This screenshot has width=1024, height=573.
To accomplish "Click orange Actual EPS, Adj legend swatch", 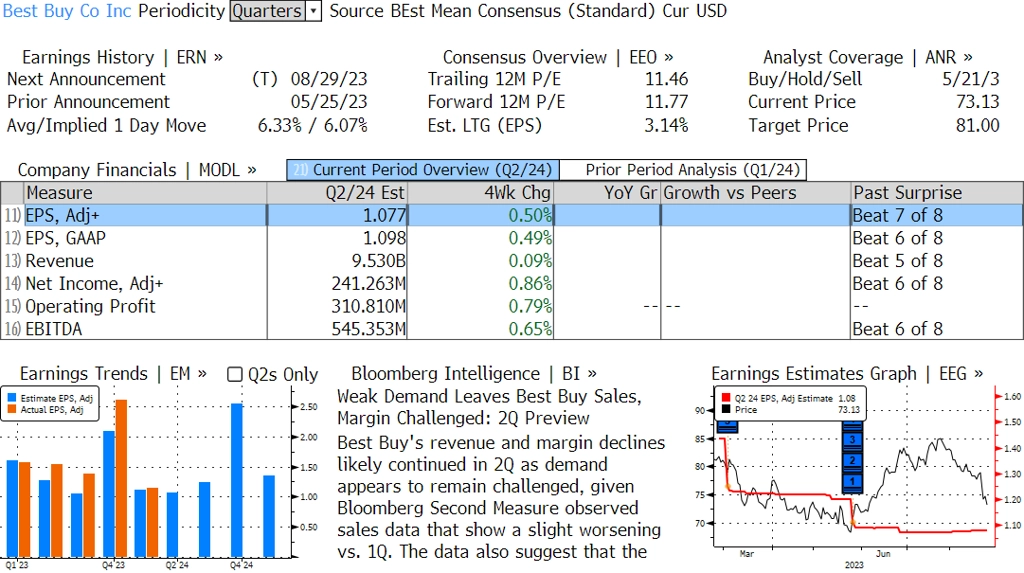I will click(x=12, y=410).
